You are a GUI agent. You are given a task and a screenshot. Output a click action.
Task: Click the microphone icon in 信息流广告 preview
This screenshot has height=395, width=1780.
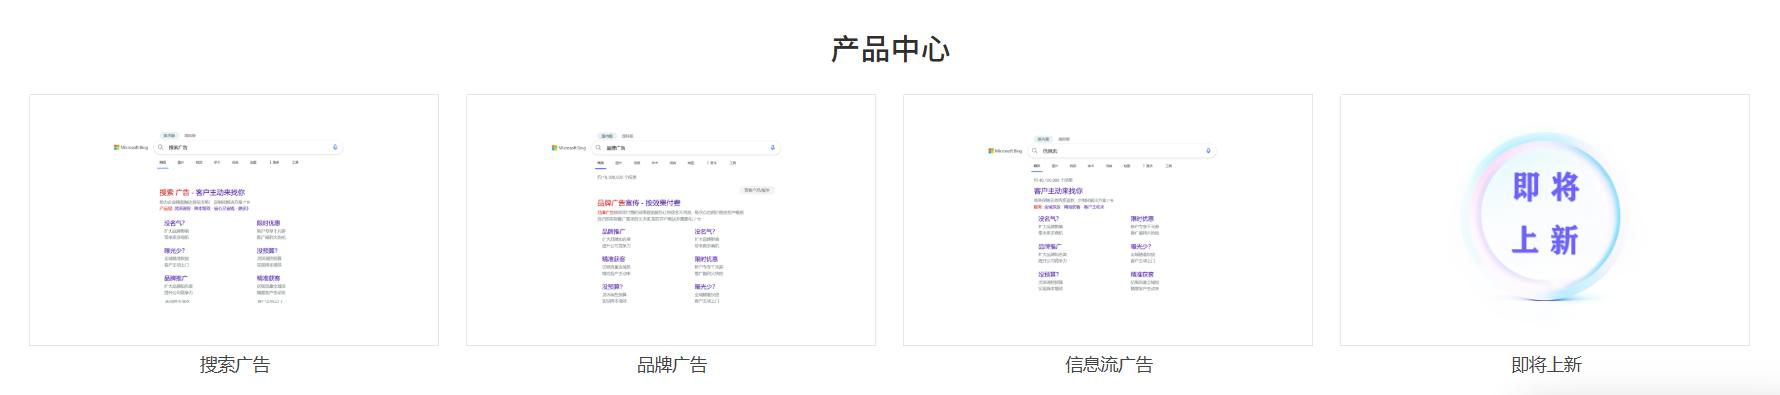[x=1208, y=151]
